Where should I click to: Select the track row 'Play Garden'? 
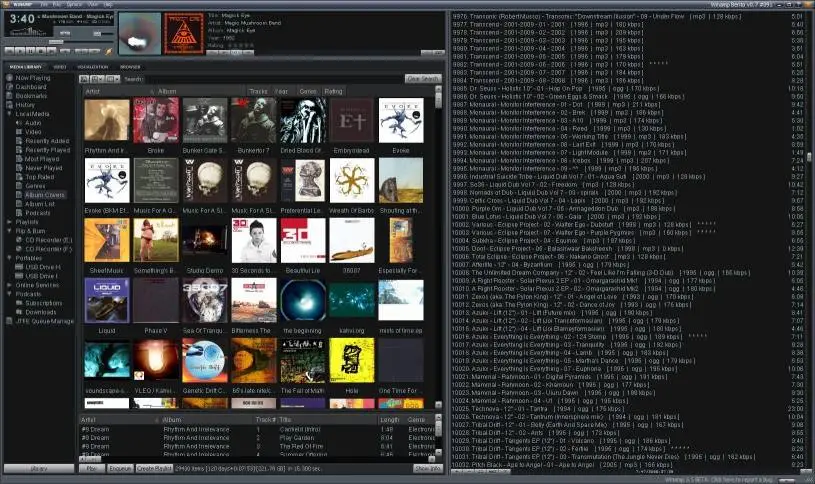pos(257,438)
